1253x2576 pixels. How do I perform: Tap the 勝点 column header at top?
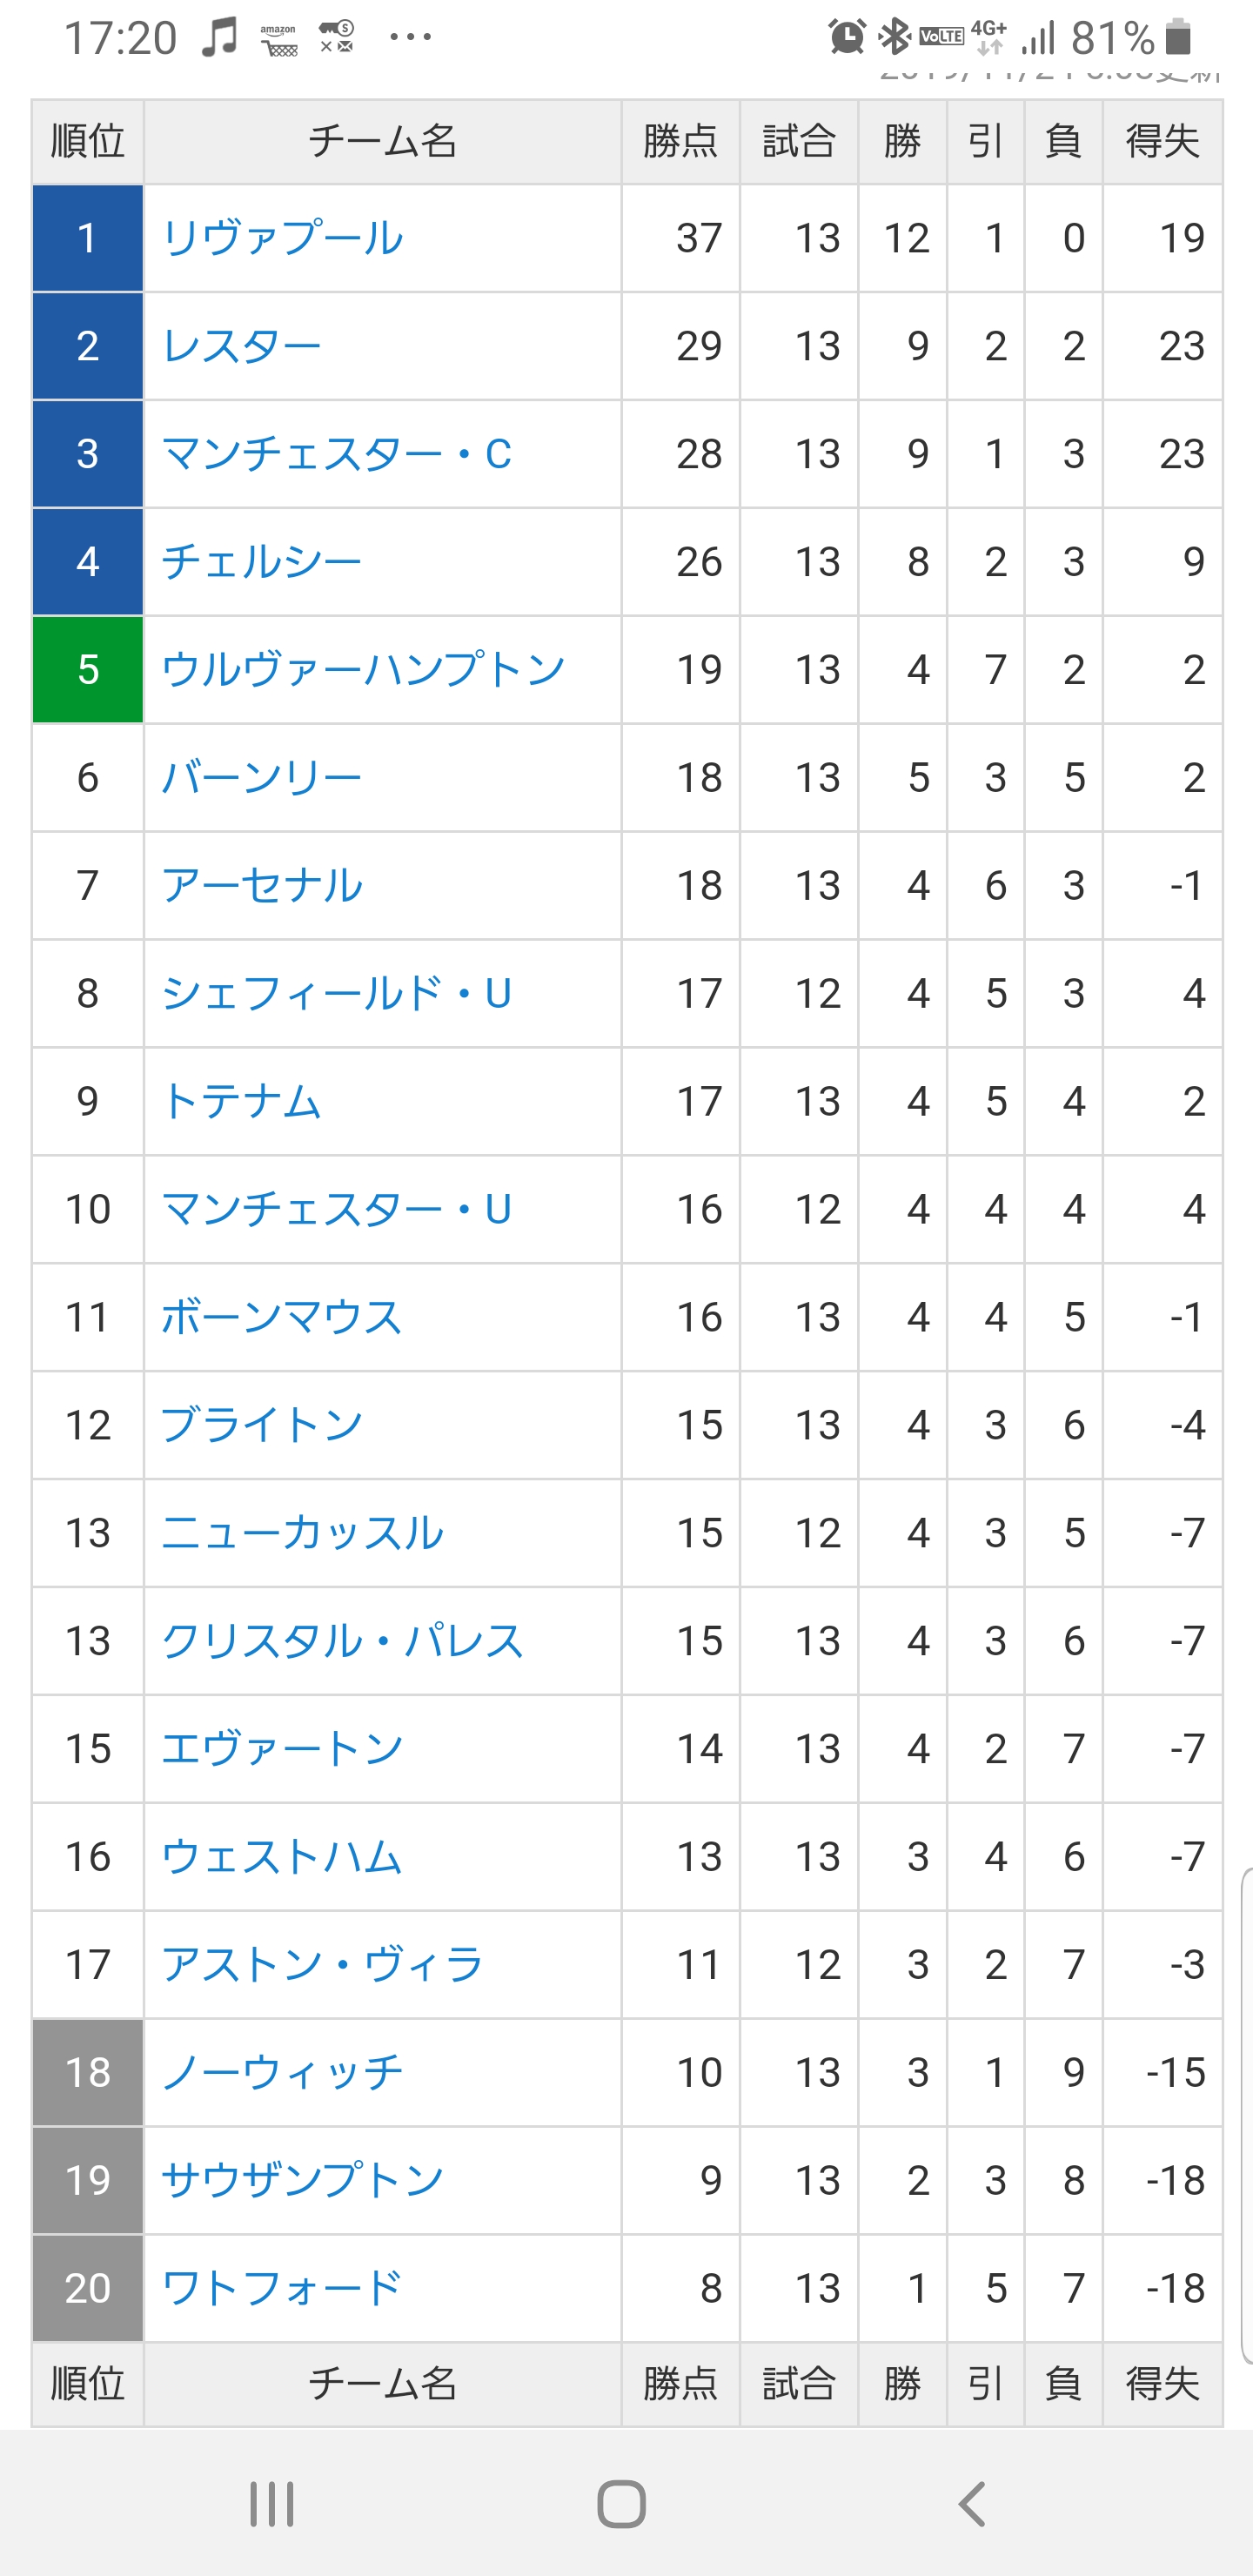point(680,141)
